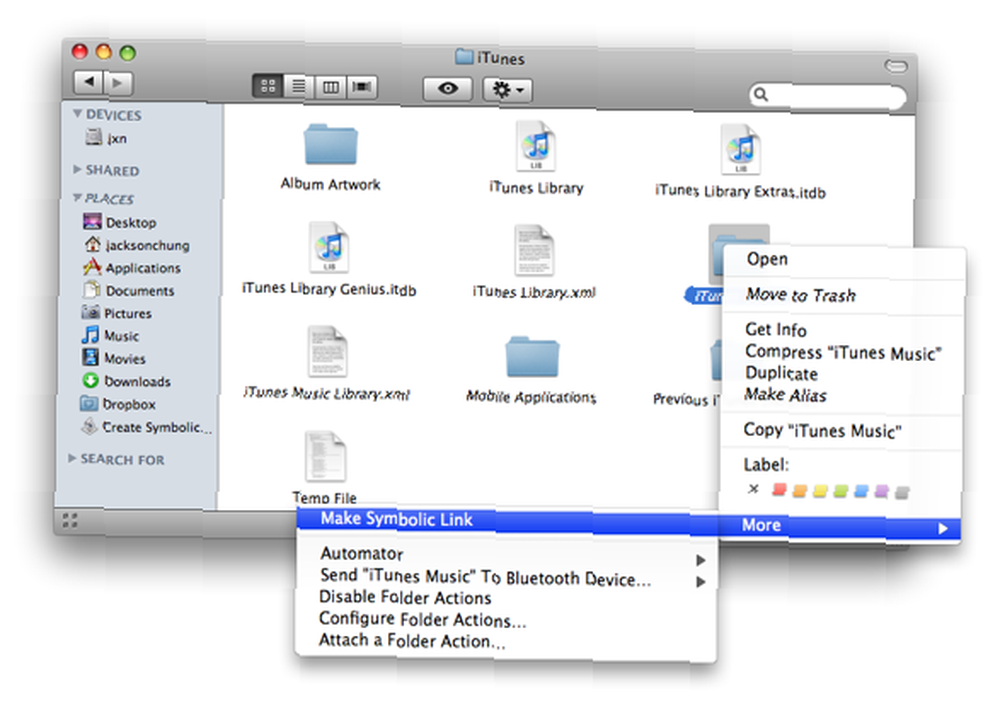Open jacksonchung home folder in sidebar
The image size is (1000, 706).
pyautogui.click(x=136, y=245)
